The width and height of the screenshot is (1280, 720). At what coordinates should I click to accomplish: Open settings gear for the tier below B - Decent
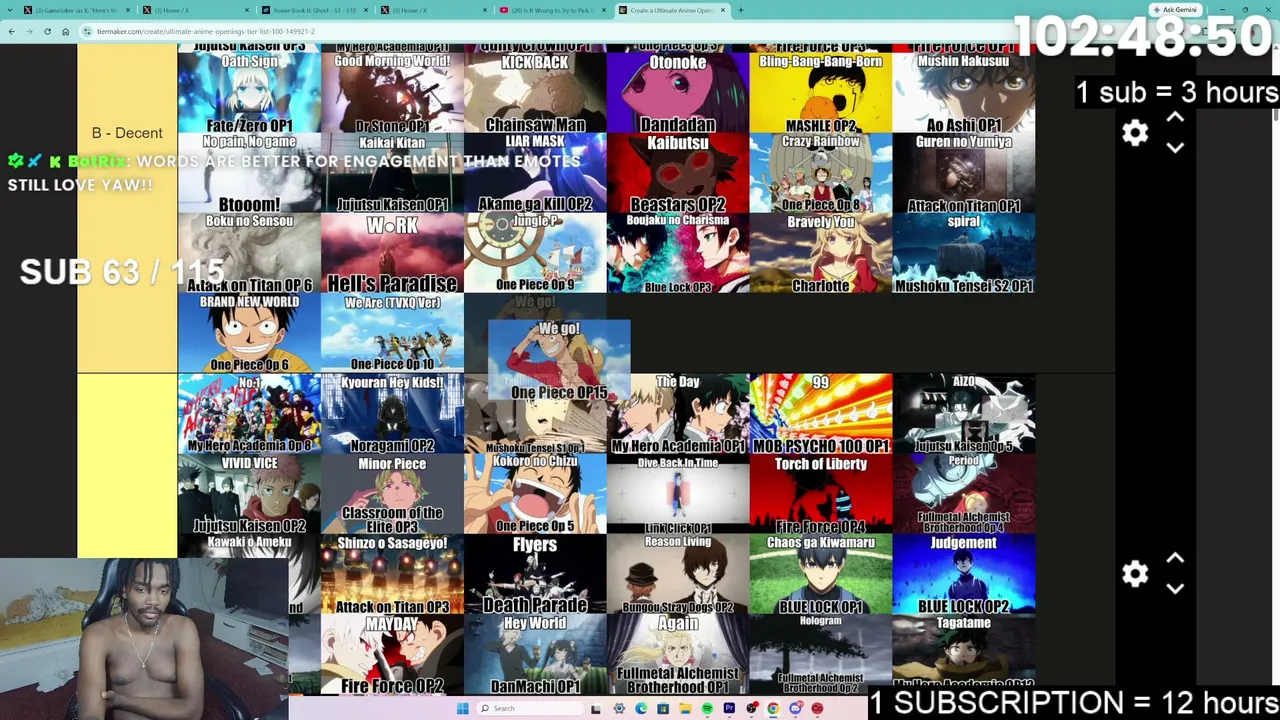1135,574
